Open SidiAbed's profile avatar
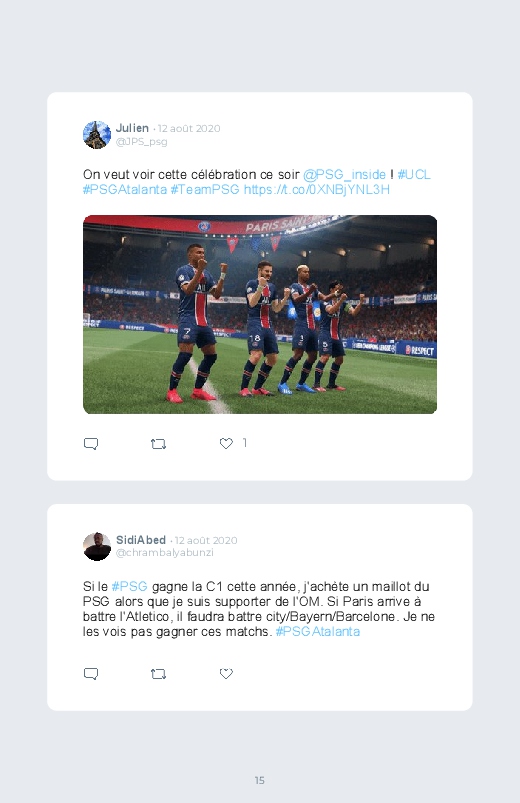The image size is (520, 803). pos(97,546)
